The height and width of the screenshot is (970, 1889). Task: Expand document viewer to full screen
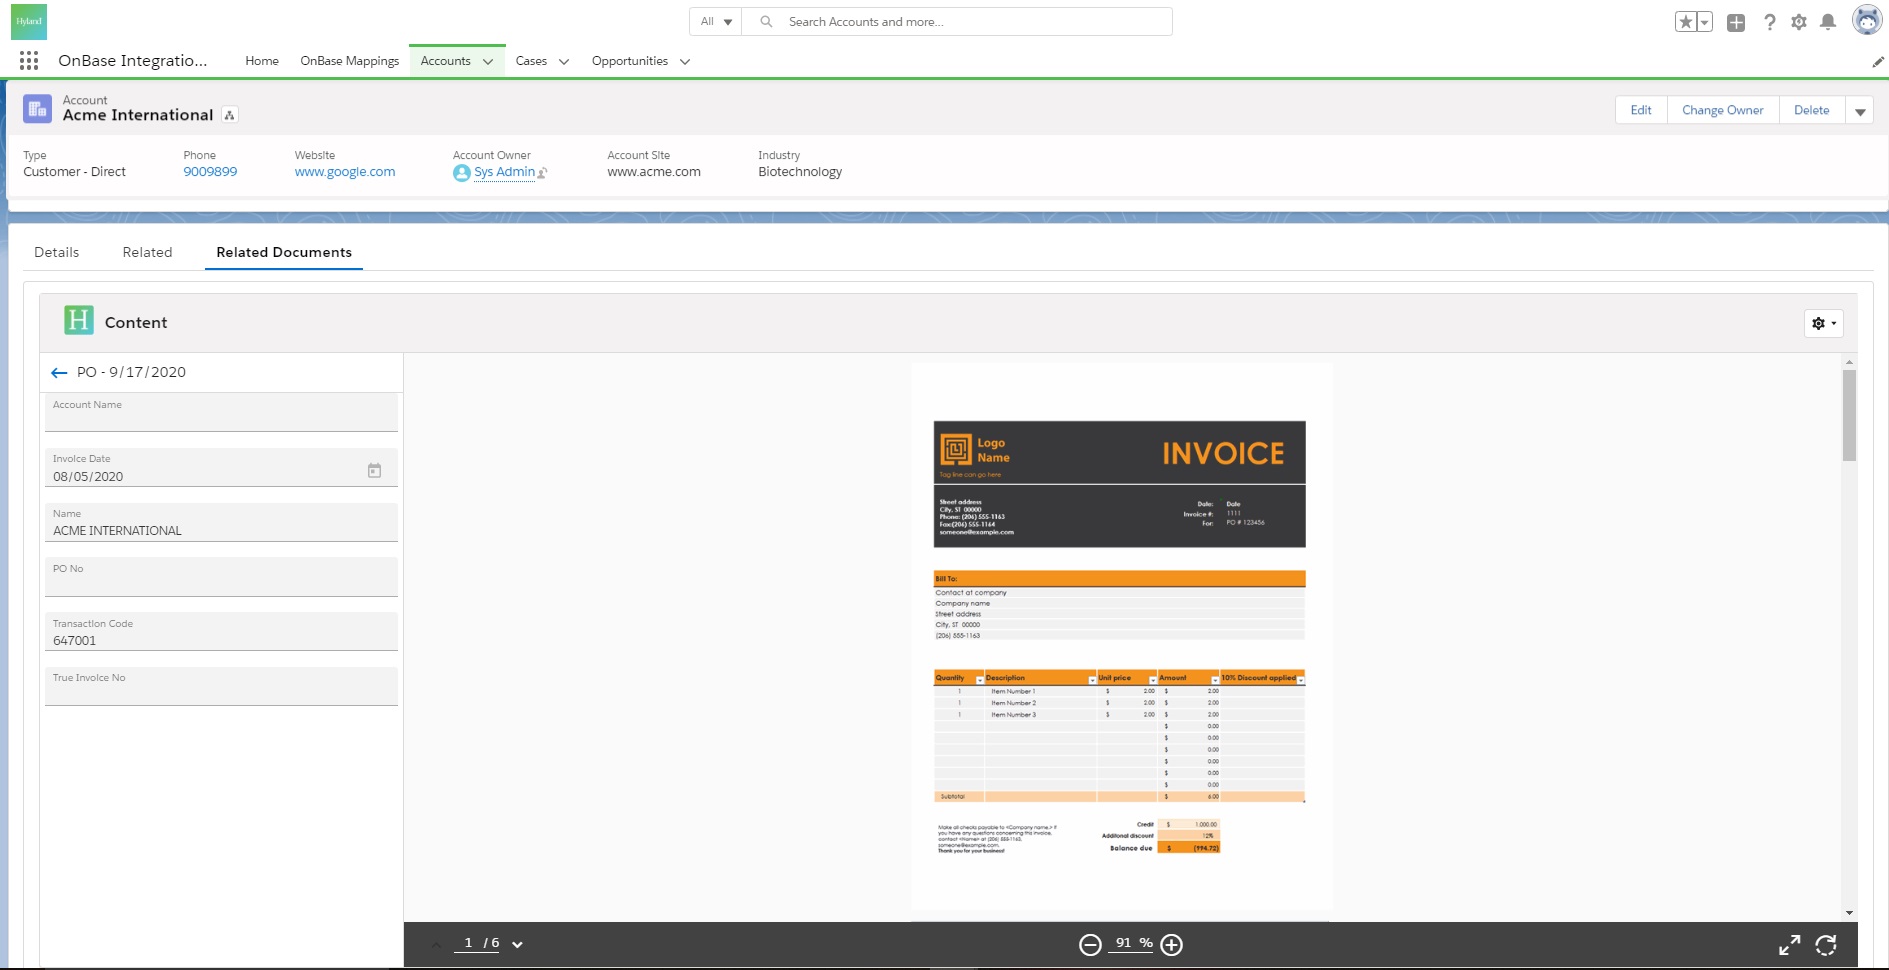[1789, 945]
